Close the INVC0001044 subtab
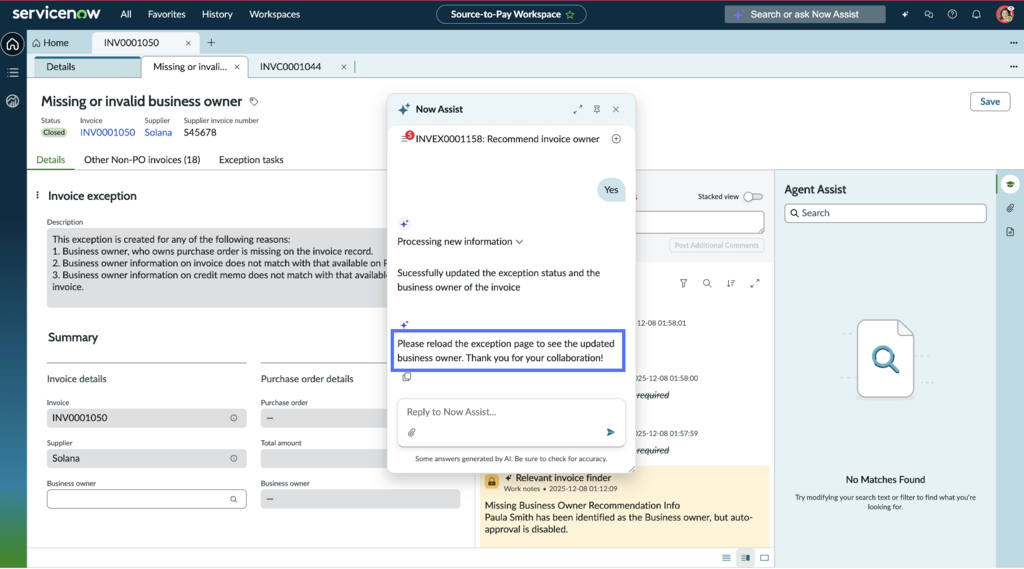 coord(344,67)
